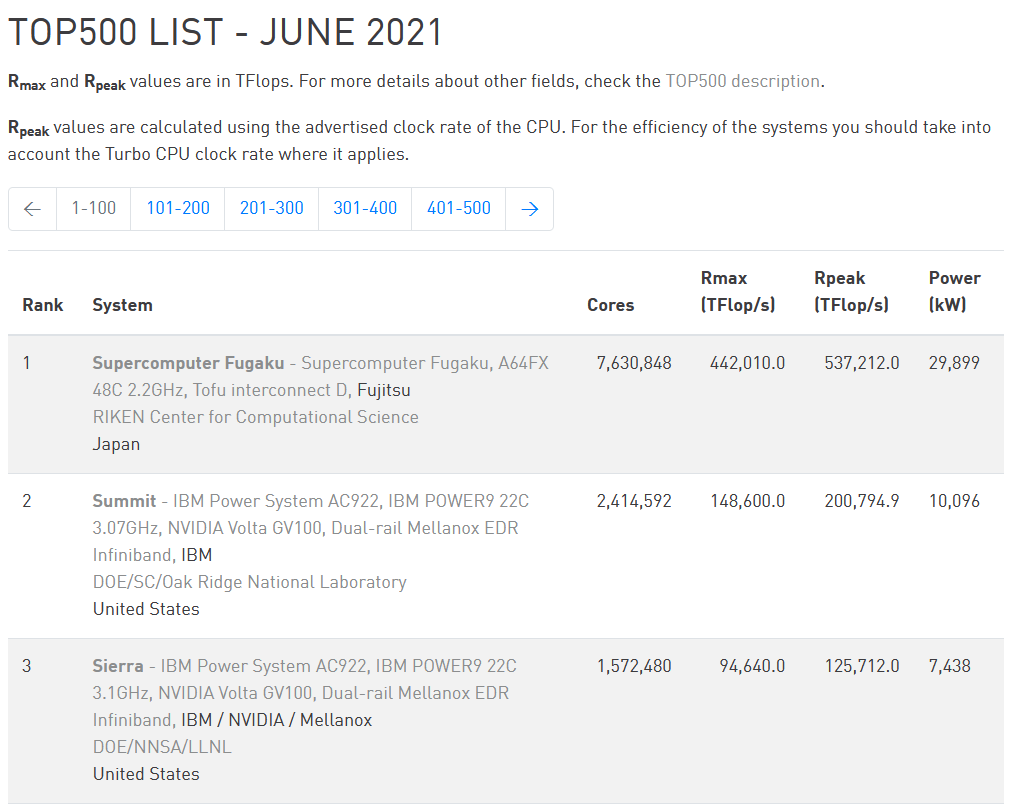Select Fugaku Rmax value 442,010.0
The height and width of the screenshot is (808, 1012).
coord(747,363)
